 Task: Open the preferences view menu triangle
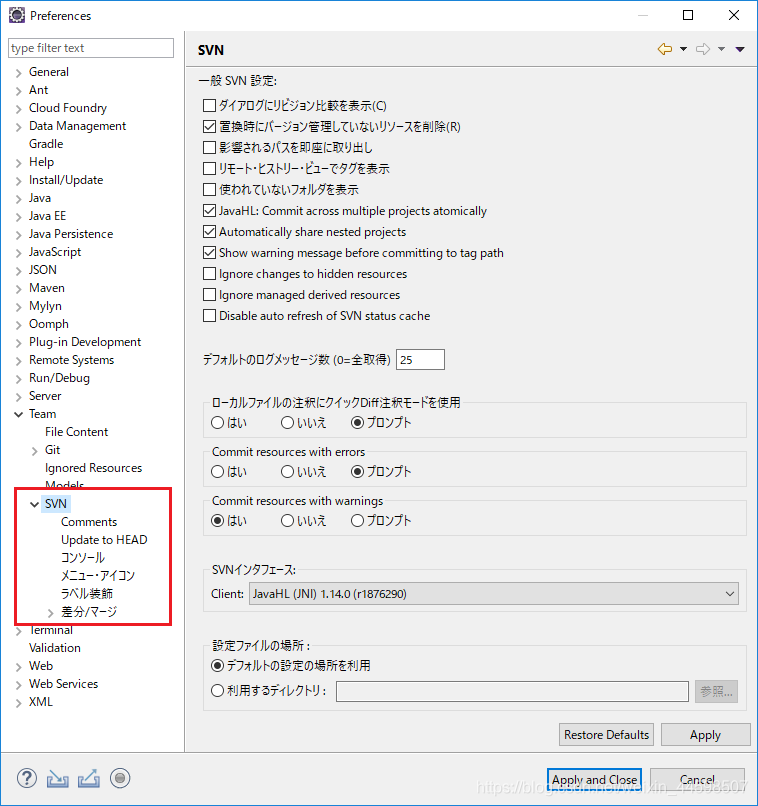[x=740, y=49]
